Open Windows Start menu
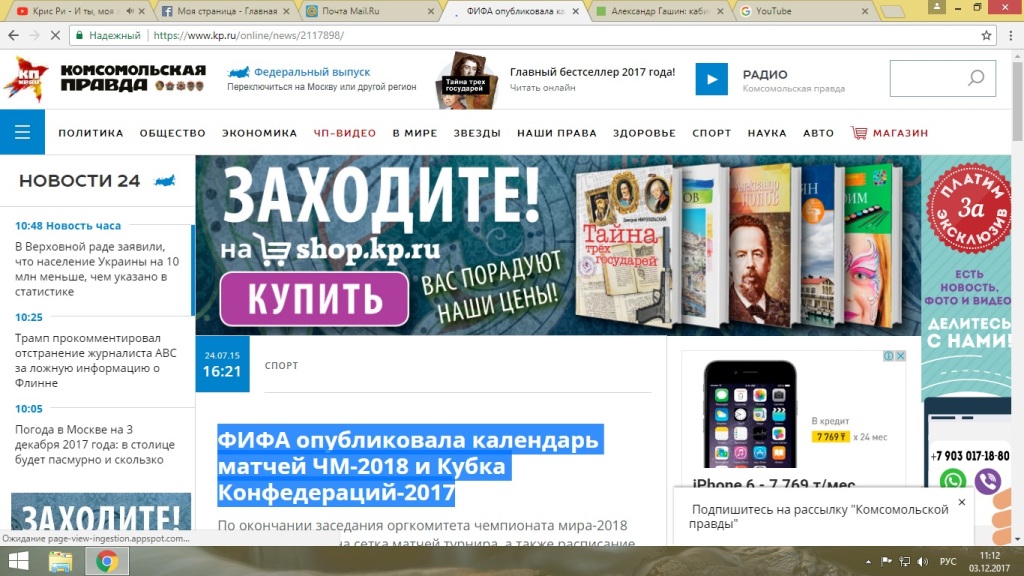Image resolution: width=1024 pixels, height=576 pixels. click(18, 561)
